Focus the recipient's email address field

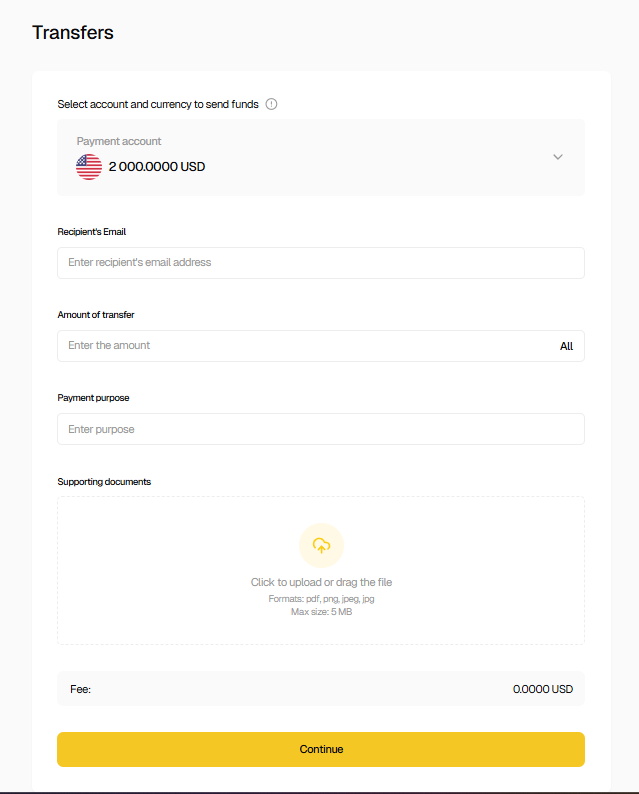click(320, 263)
